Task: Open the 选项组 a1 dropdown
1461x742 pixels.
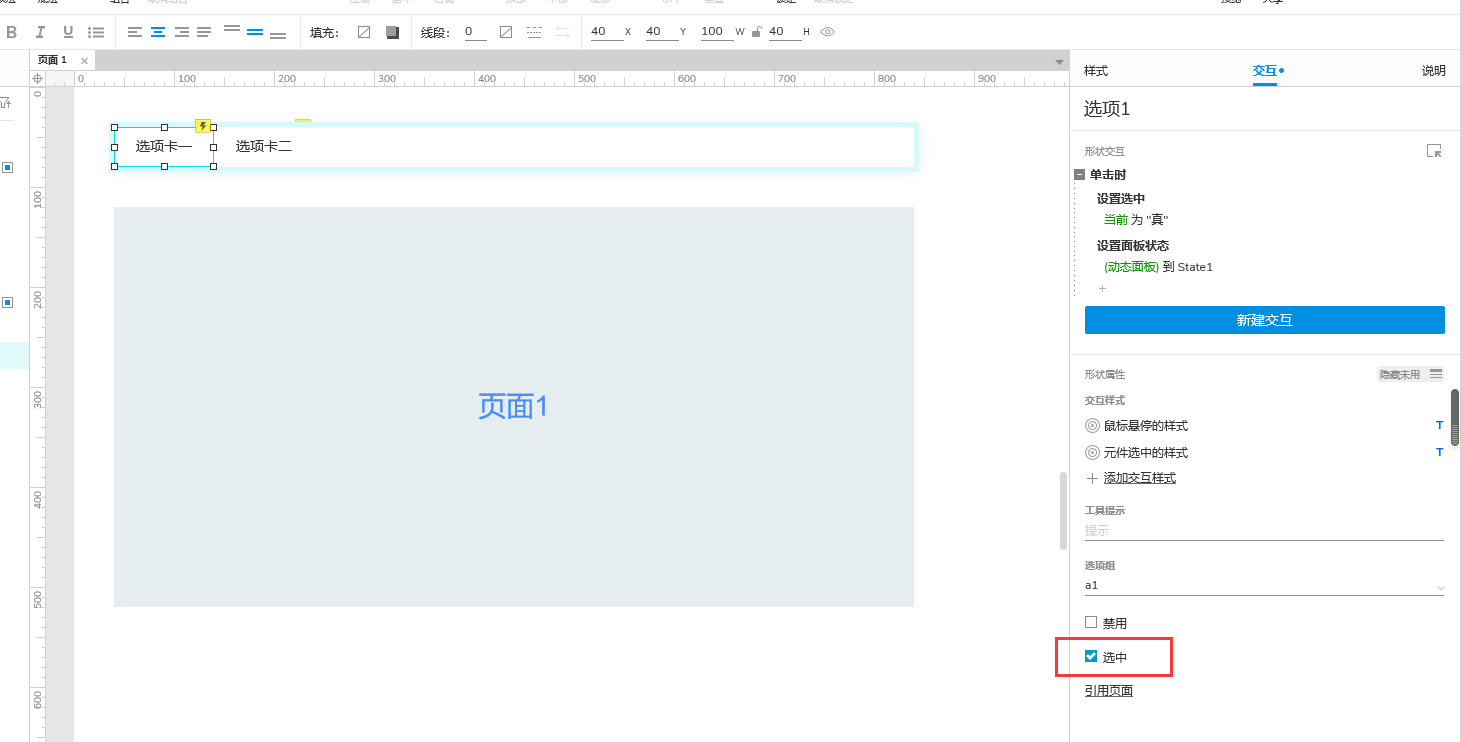Action: point(1440,587)
